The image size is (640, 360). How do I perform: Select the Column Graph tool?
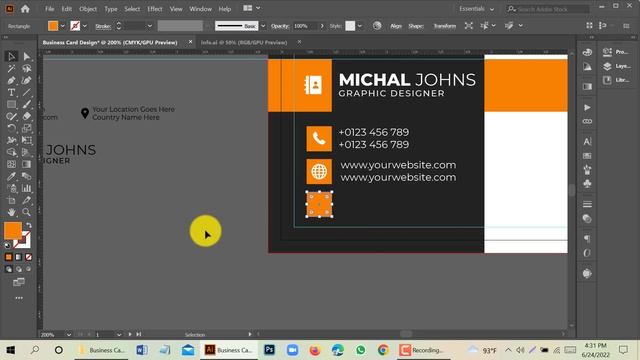coord(27,188)
